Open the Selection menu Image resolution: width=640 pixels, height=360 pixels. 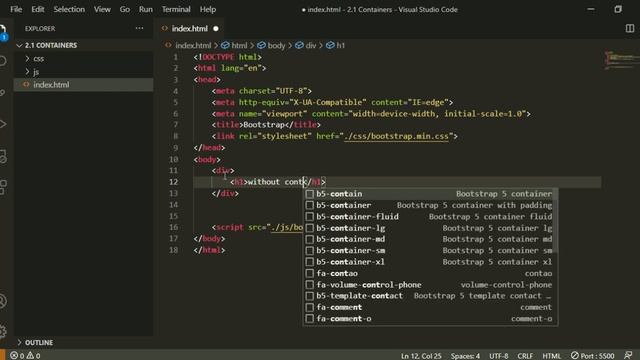(69, 9)
